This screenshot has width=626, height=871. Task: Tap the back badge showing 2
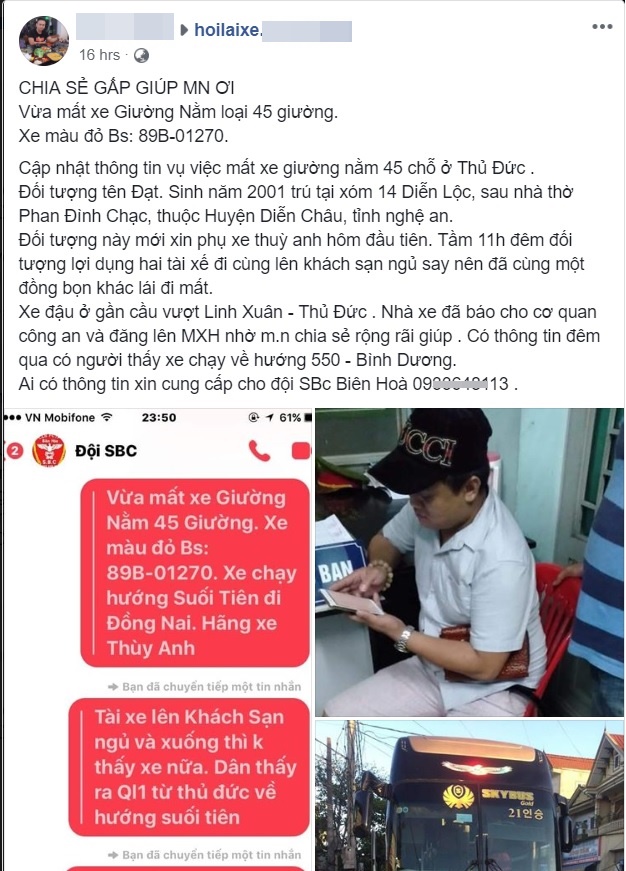point(14,451)
